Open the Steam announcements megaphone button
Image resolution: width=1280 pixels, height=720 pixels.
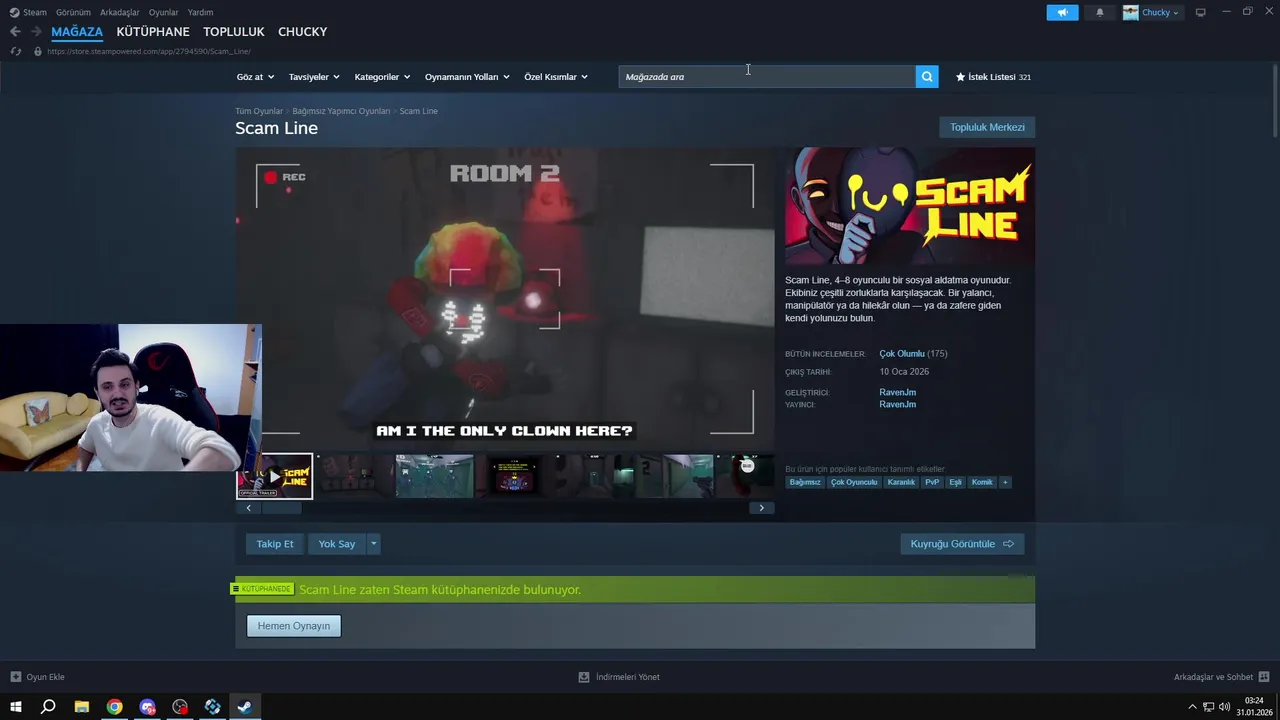pos(1062,13)
